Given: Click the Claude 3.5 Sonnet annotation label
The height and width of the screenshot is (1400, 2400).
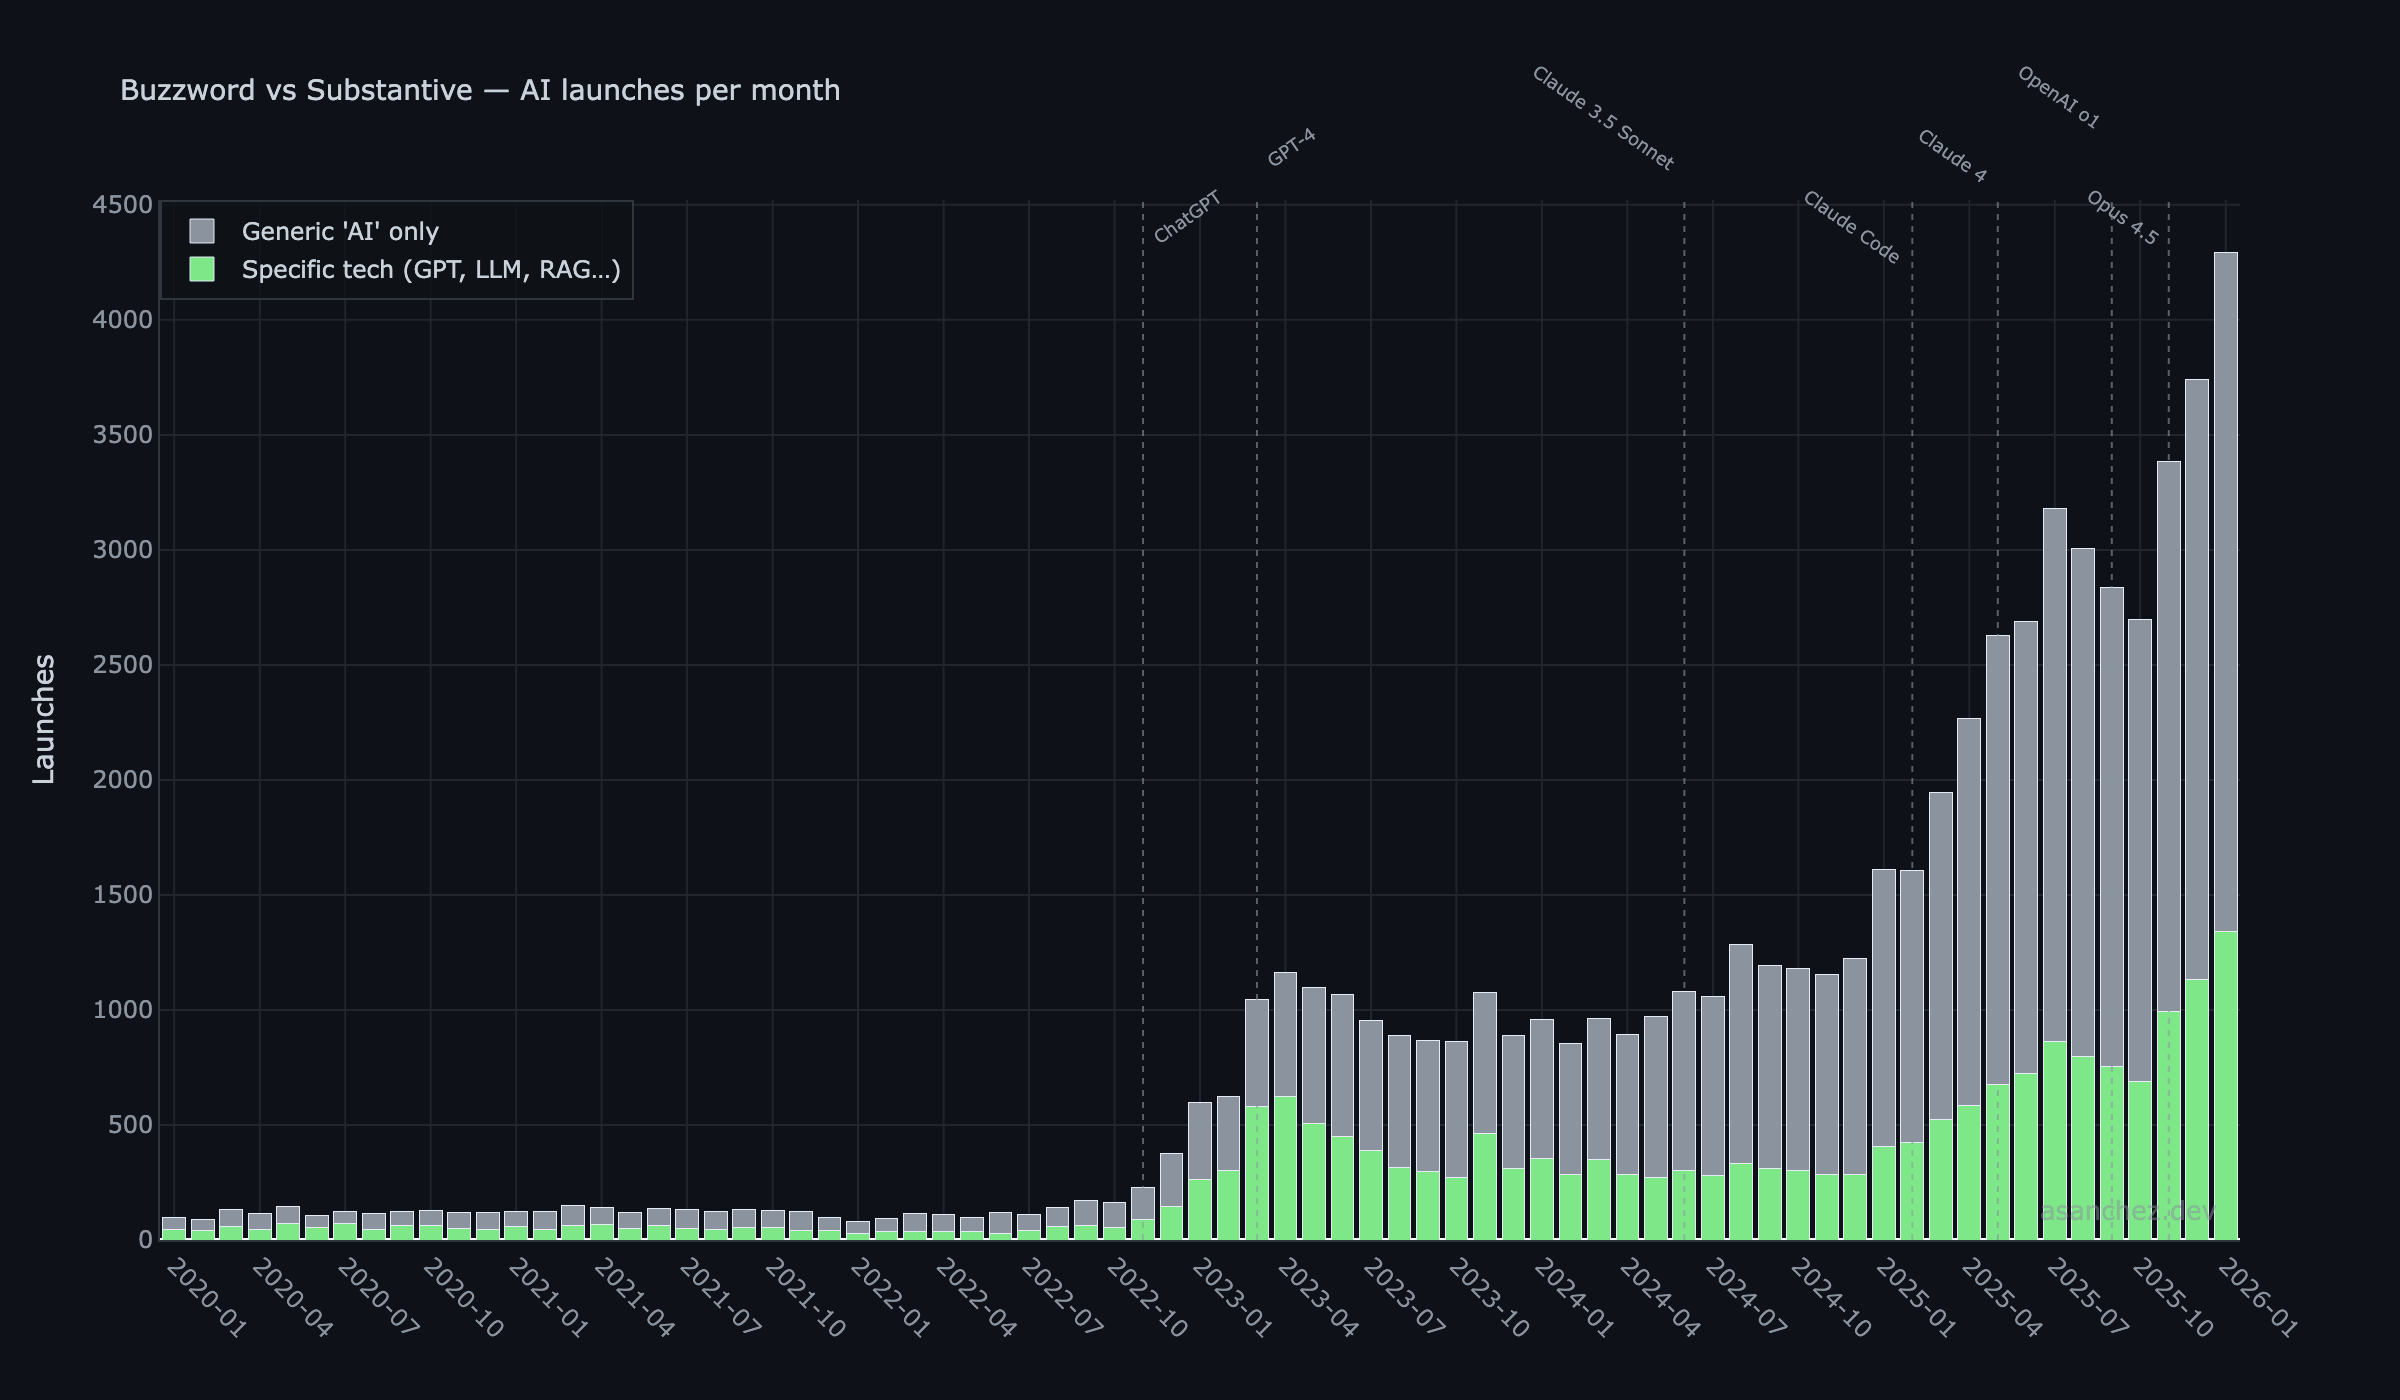Looking at the screenshot, I should (1602, 118).
